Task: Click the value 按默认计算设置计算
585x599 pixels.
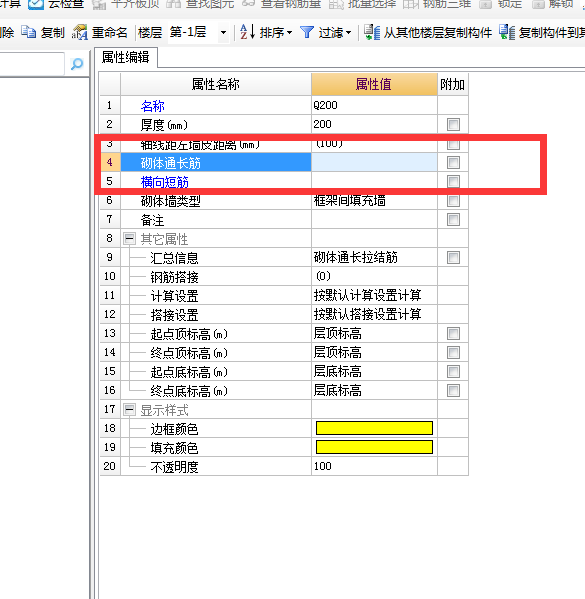Action: pyautogui.click(x=368, y=295)
